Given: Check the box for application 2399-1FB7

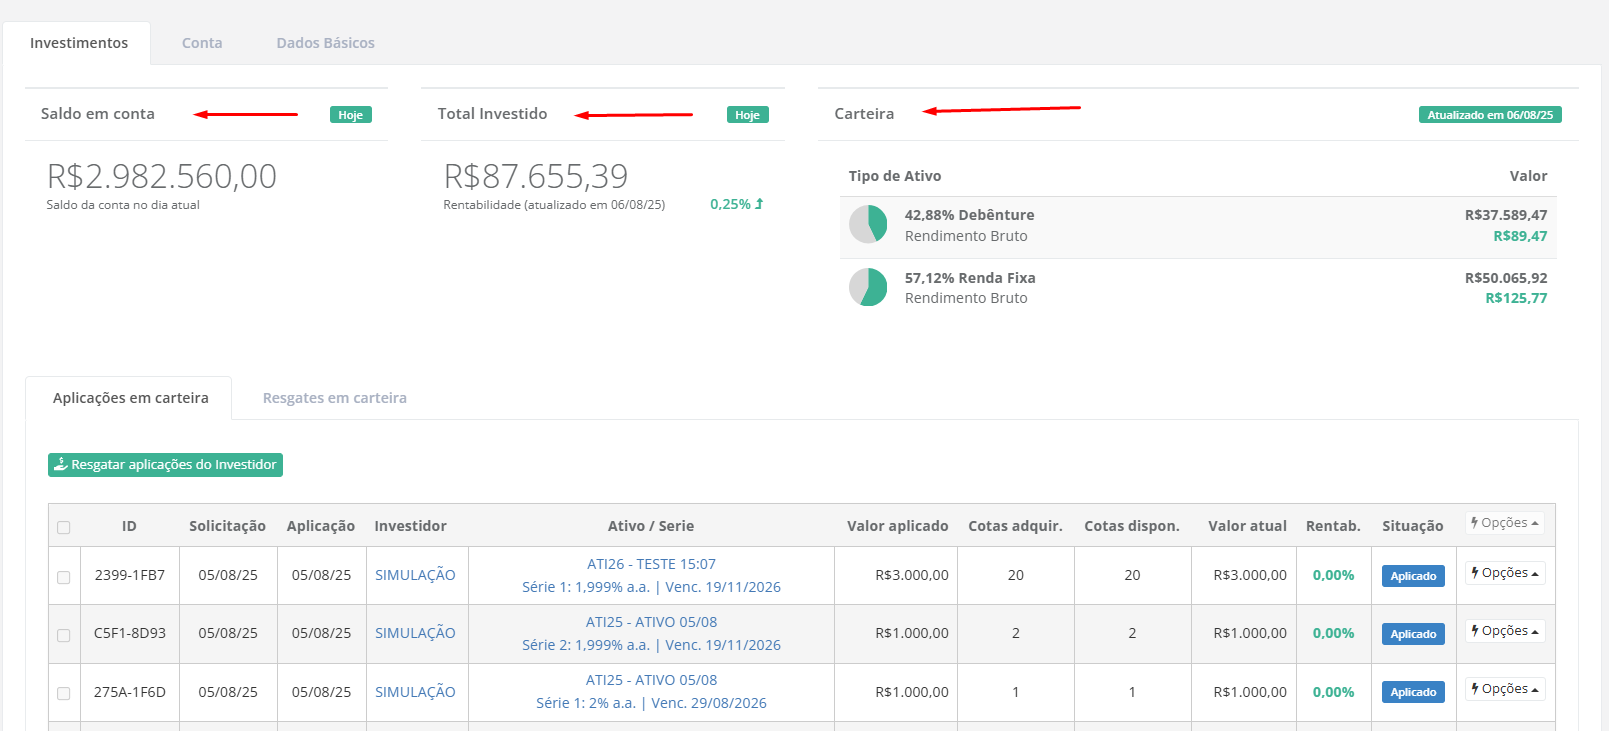Looking at the screenshot, I should [64, 577].
